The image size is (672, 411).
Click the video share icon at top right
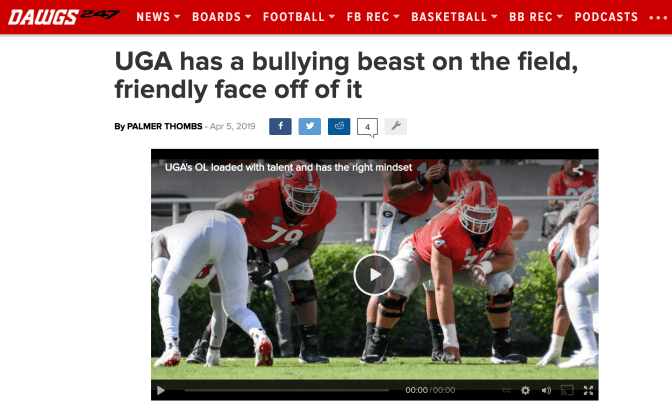click(x=578, y=170)
